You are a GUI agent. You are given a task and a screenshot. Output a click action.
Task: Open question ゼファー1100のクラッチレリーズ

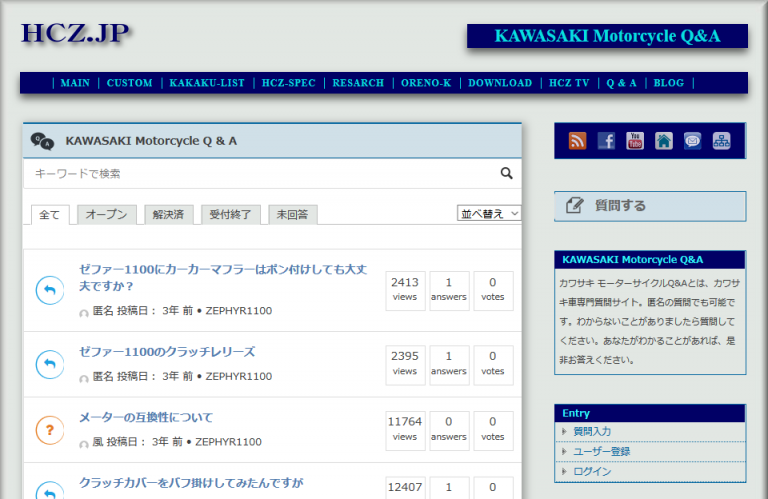(167, 352)
